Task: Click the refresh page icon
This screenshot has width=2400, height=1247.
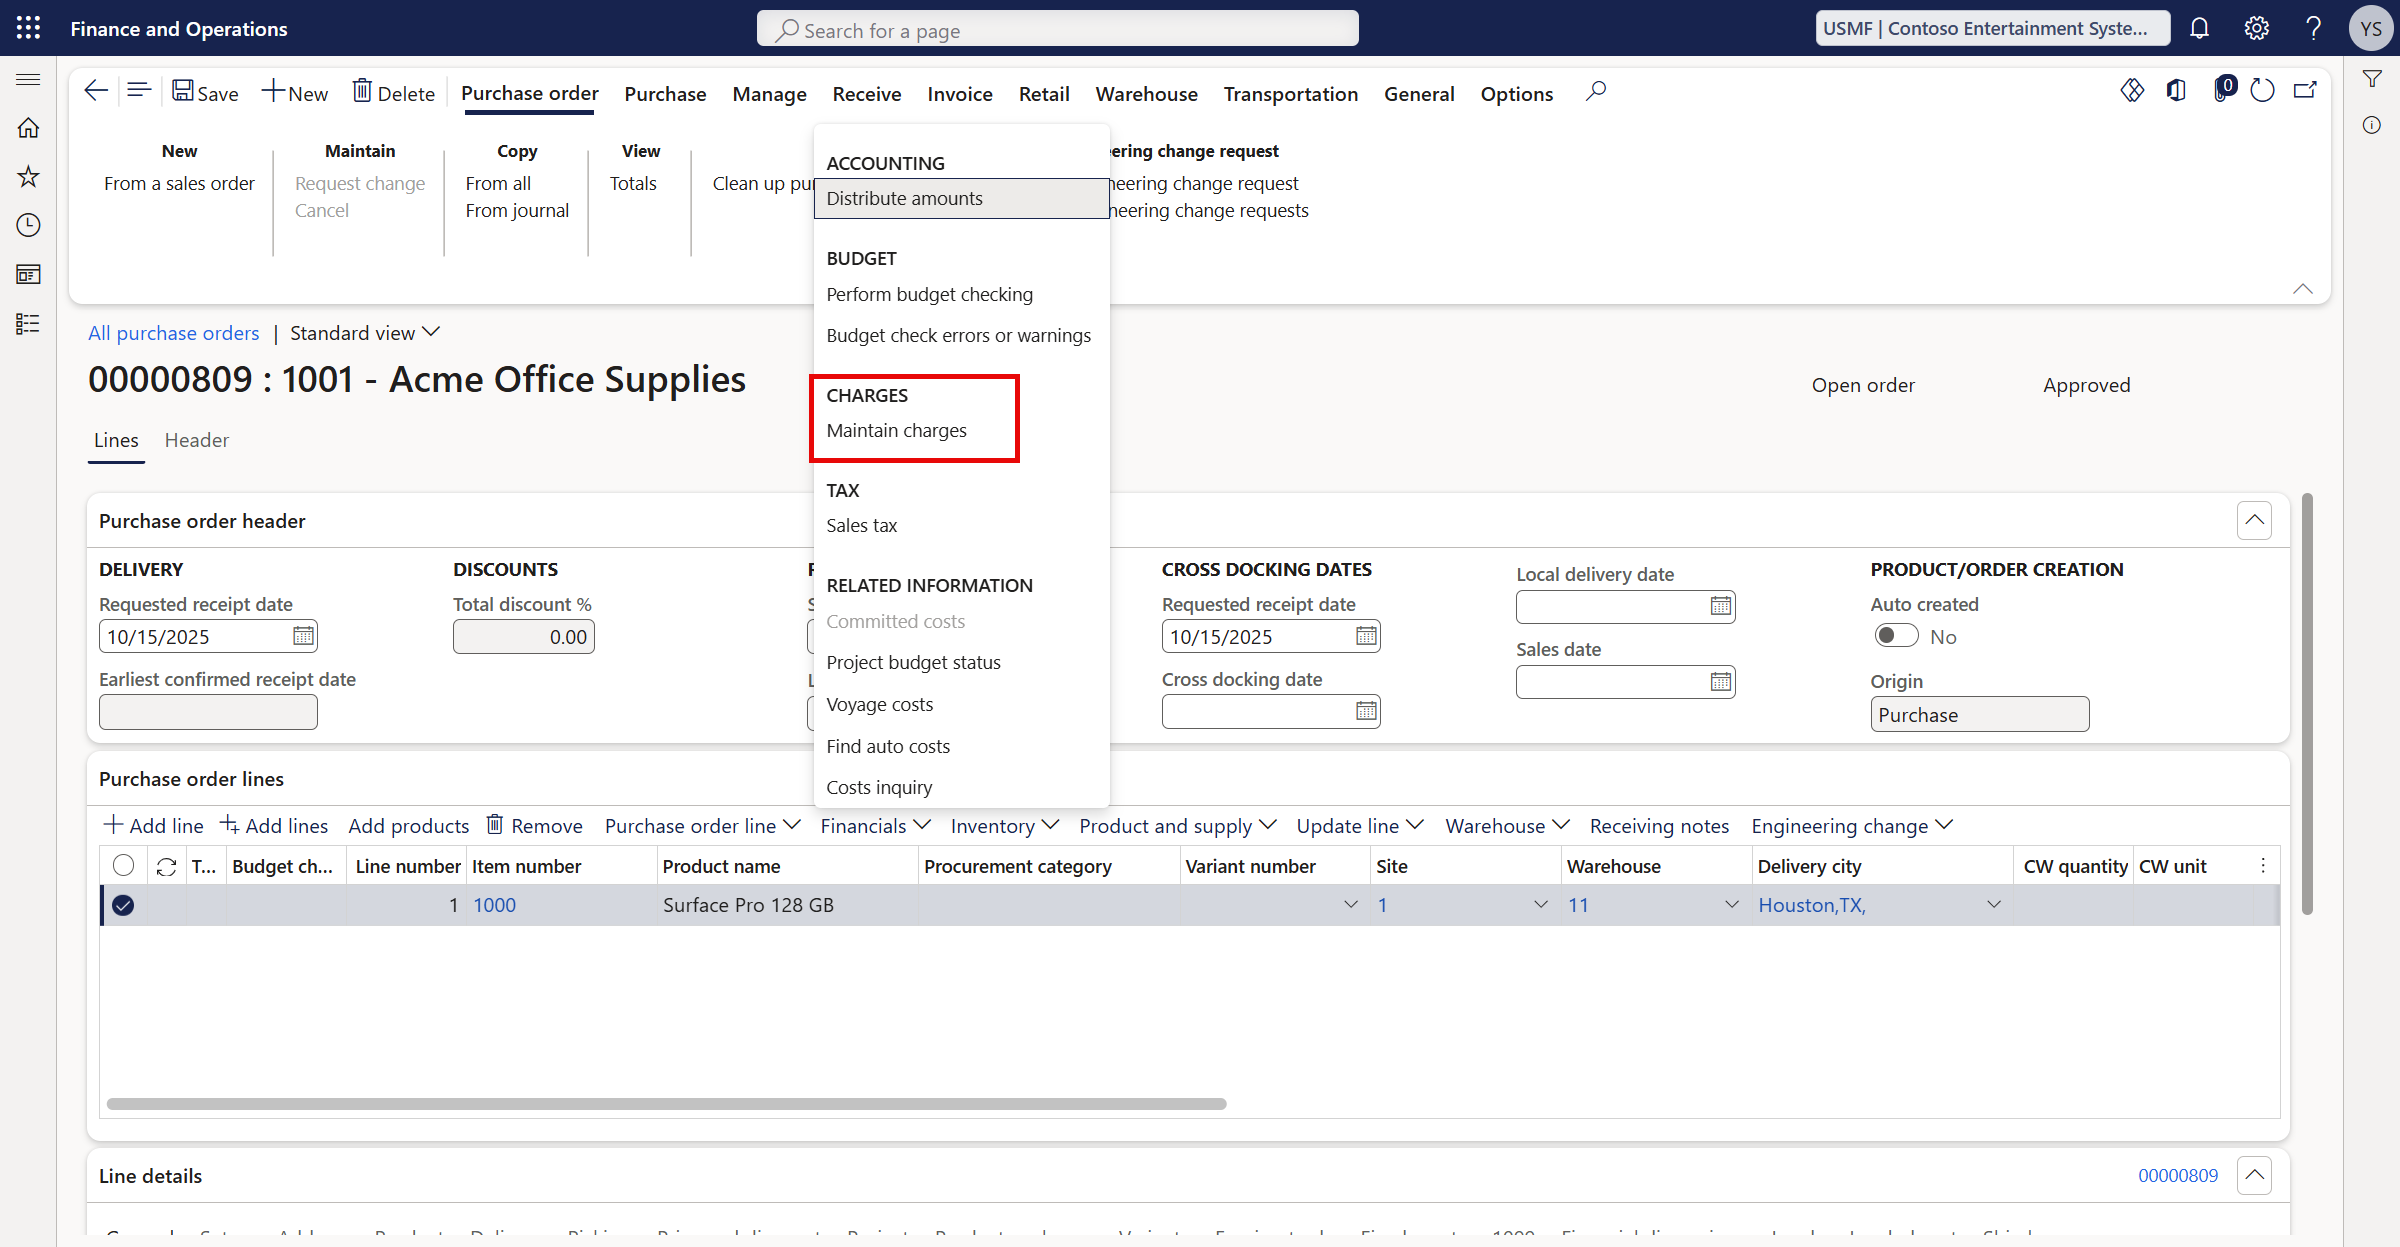Action: pyautogui.click(x=2262, y=91)
